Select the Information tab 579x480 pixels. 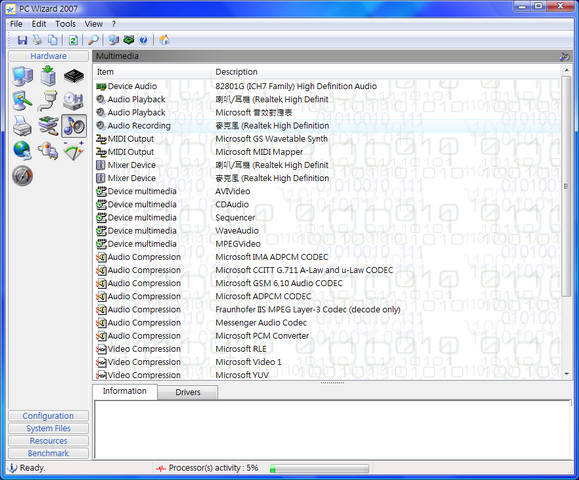pyautogui.click(x=124, y=391)
